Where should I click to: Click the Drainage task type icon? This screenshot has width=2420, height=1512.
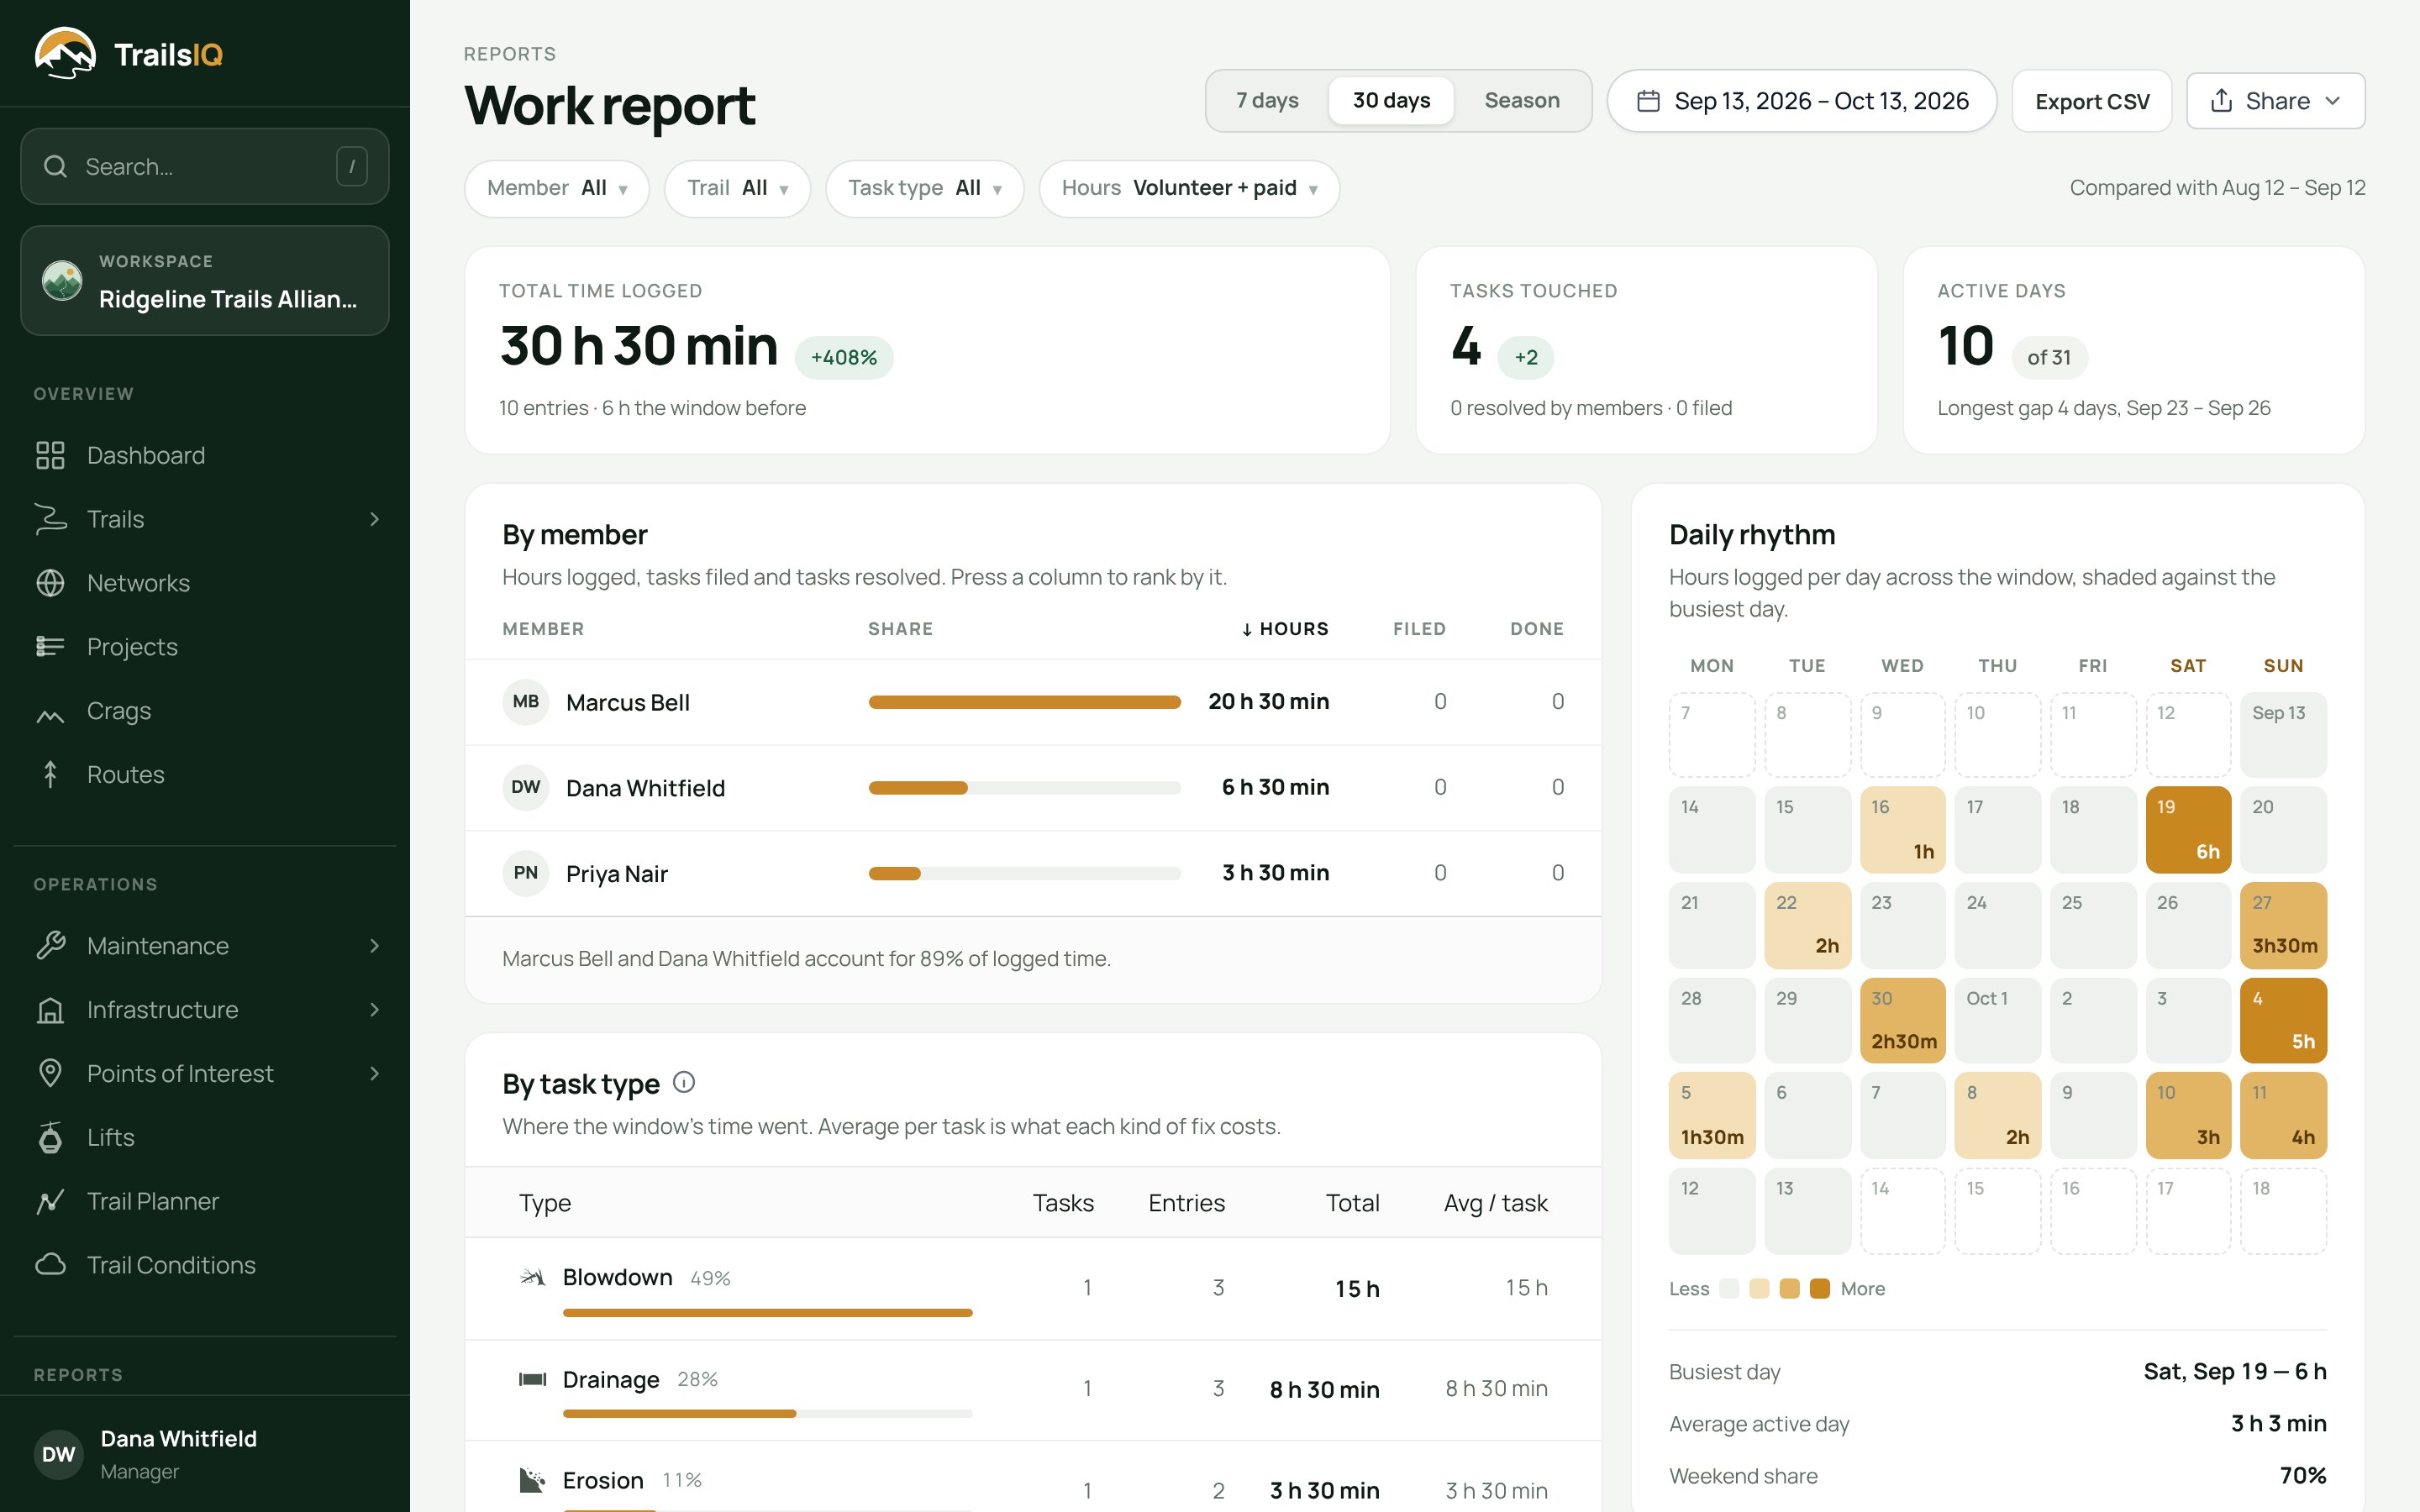[532, 1379]
